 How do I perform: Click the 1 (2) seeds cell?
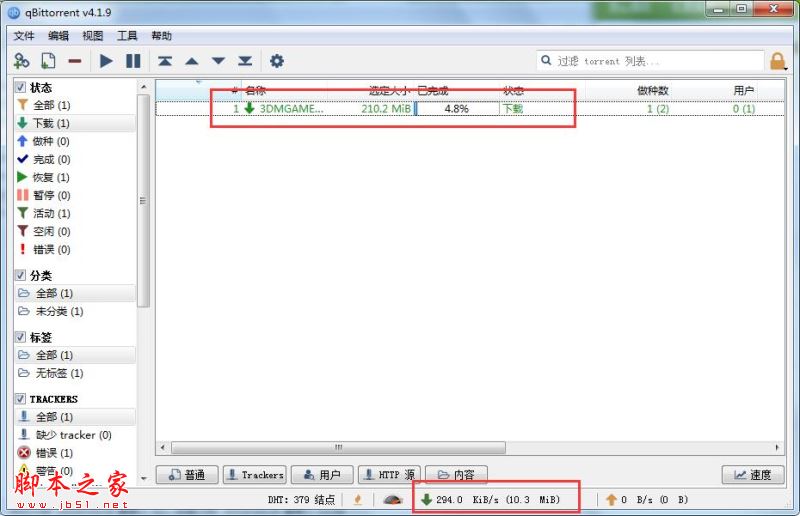tap(658, 109)
